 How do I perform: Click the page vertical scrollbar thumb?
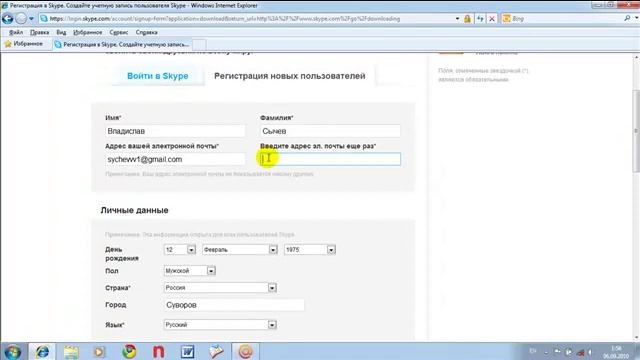[x=636, y=131]
